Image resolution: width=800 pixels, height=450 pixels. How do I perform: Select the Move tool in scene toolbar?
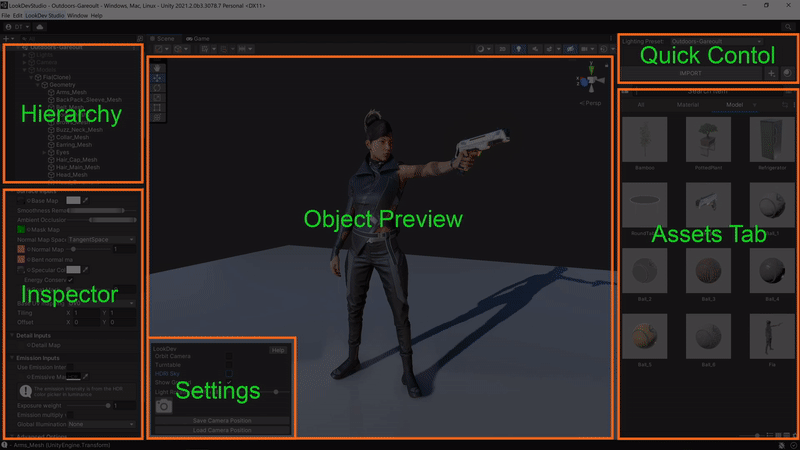[157, 78]
